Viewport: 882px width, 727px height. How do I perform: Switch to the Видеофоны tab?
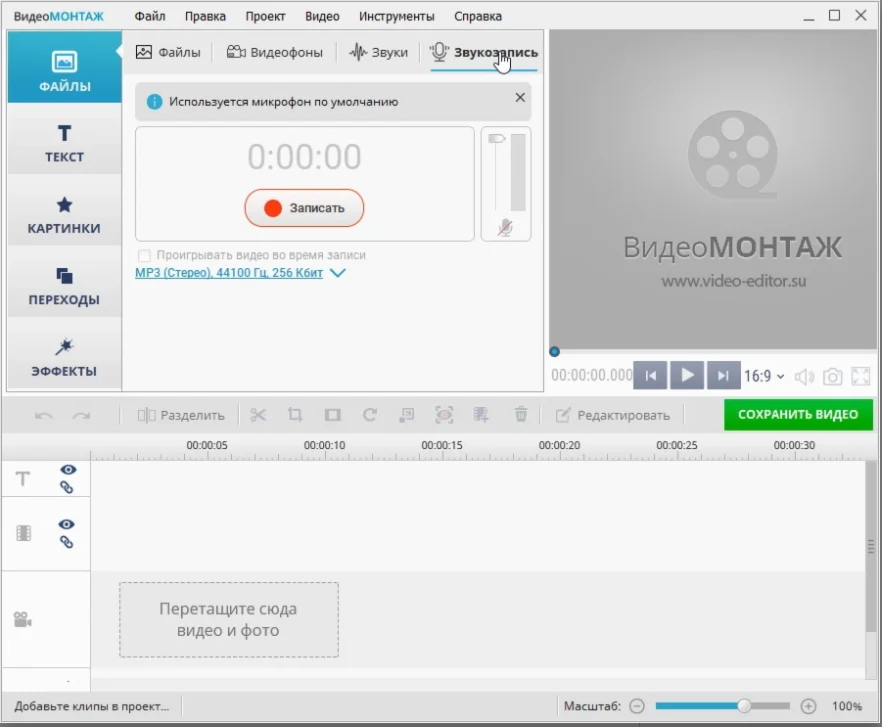(274, 52)
